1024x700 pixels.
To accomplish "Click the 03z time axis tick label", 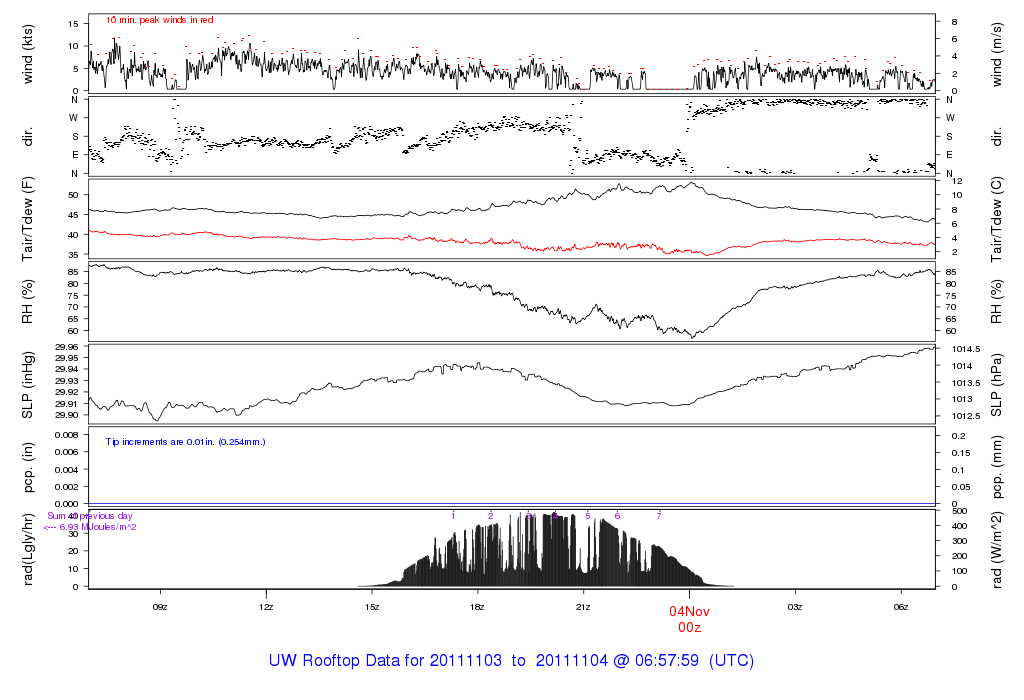I will pos(795,607).
